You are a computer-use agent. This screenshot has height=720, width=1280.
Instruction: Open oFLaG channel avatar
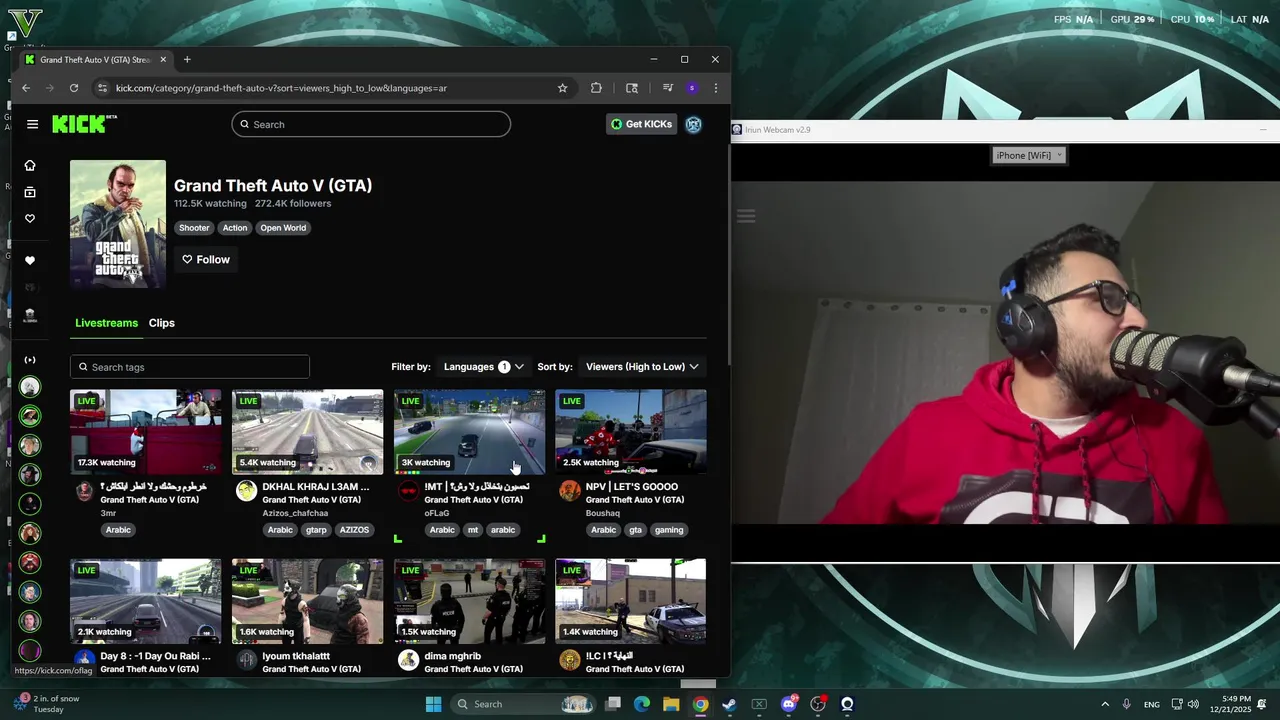408,490
